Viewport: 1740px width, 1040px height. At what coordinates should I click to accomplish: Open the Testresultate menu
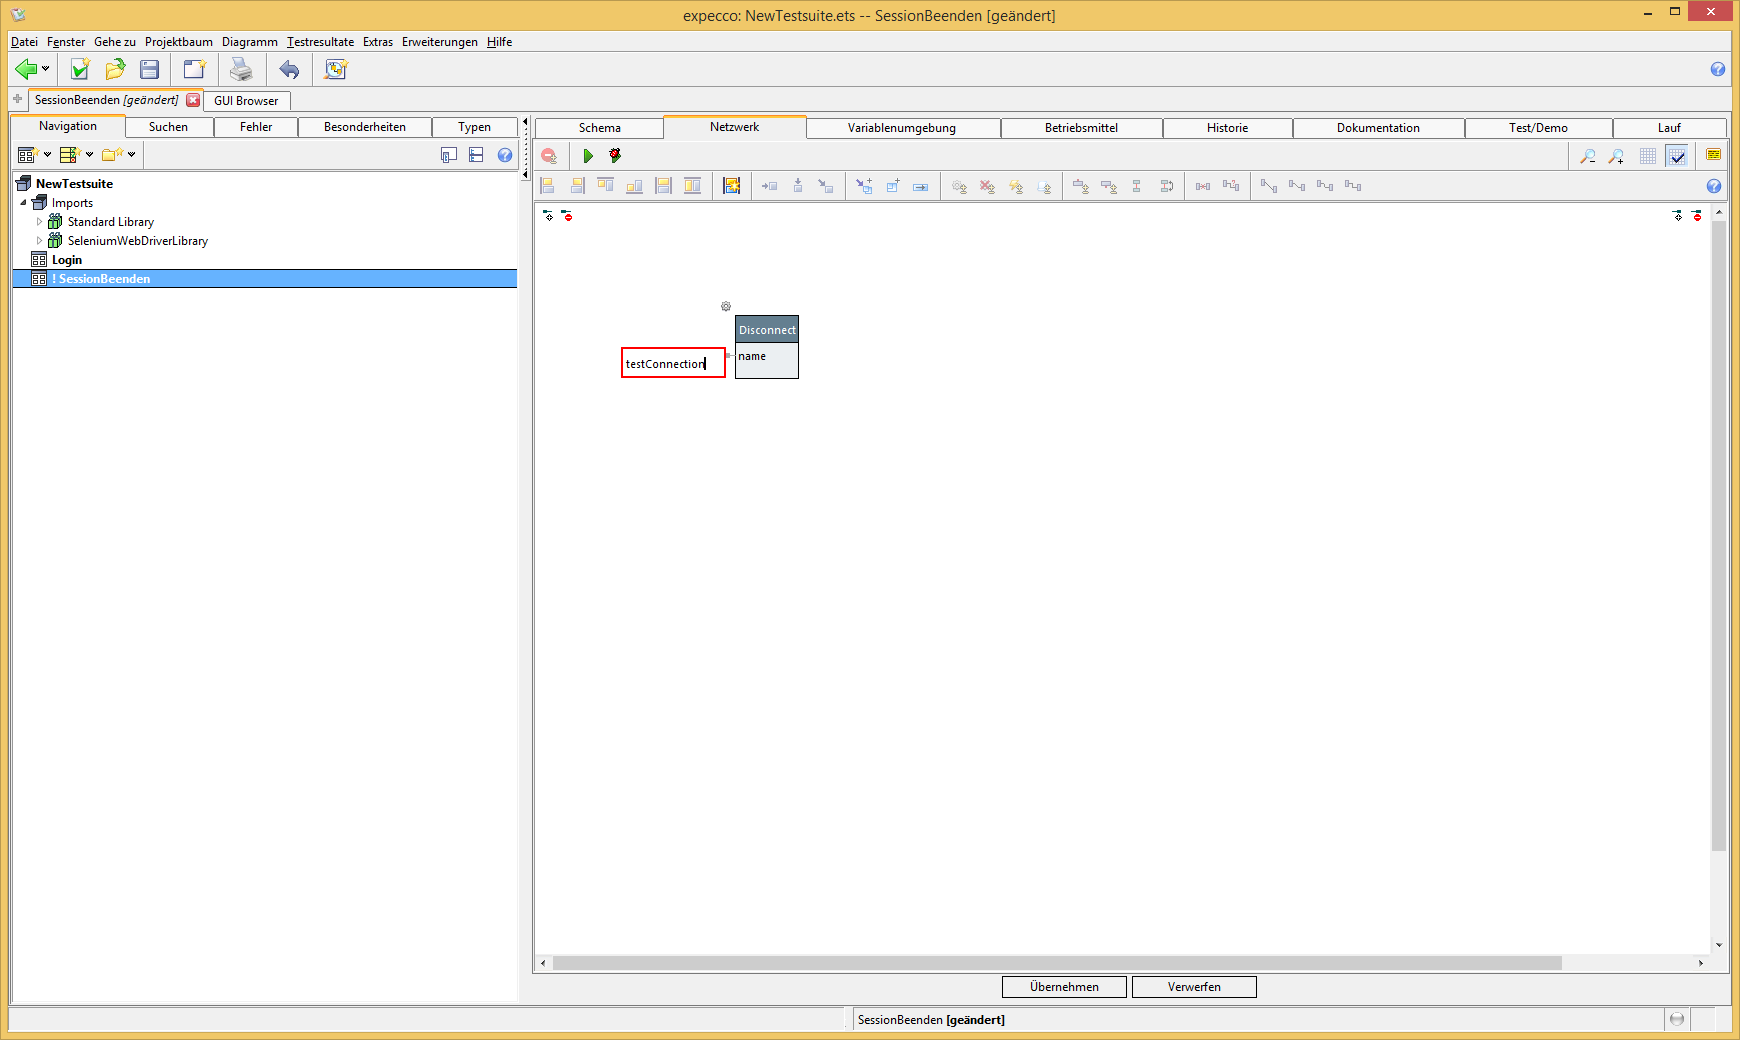[320, 42]
